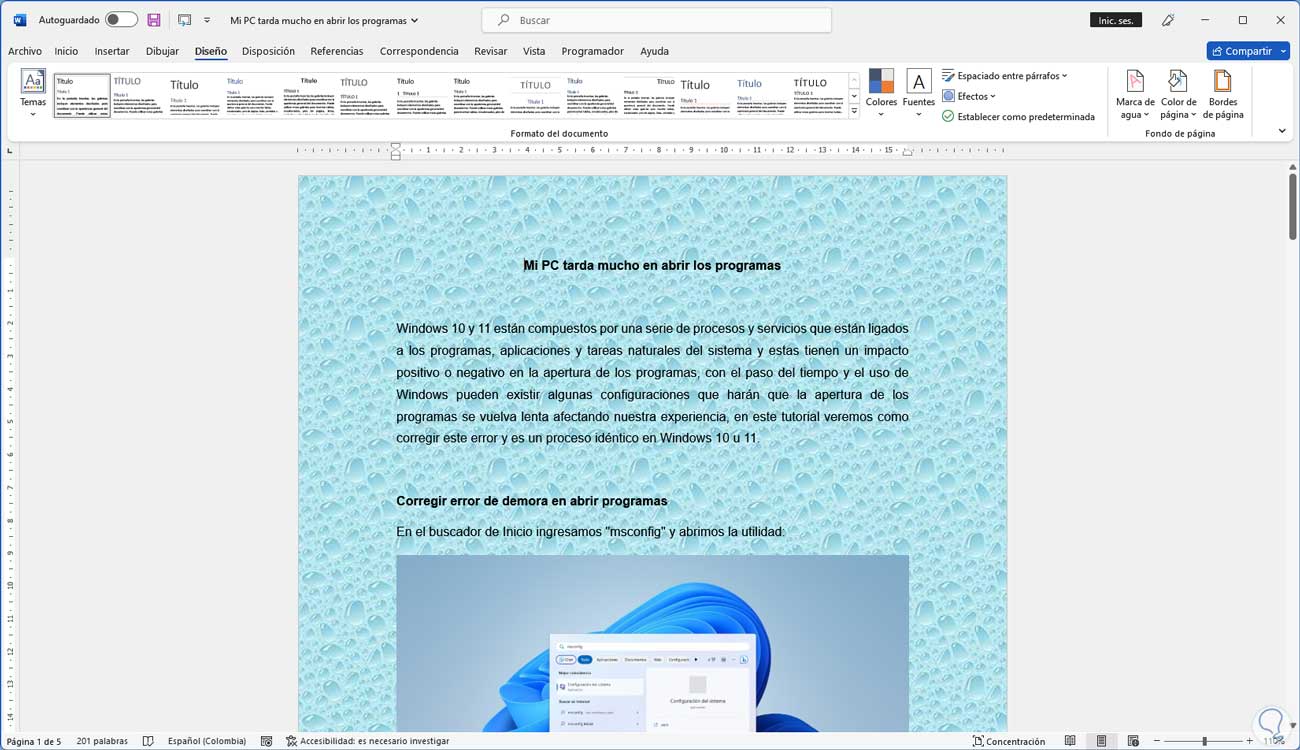Click the zoom slider handle
This screenshot has width=1300, height=750.
coord(1204,741)
